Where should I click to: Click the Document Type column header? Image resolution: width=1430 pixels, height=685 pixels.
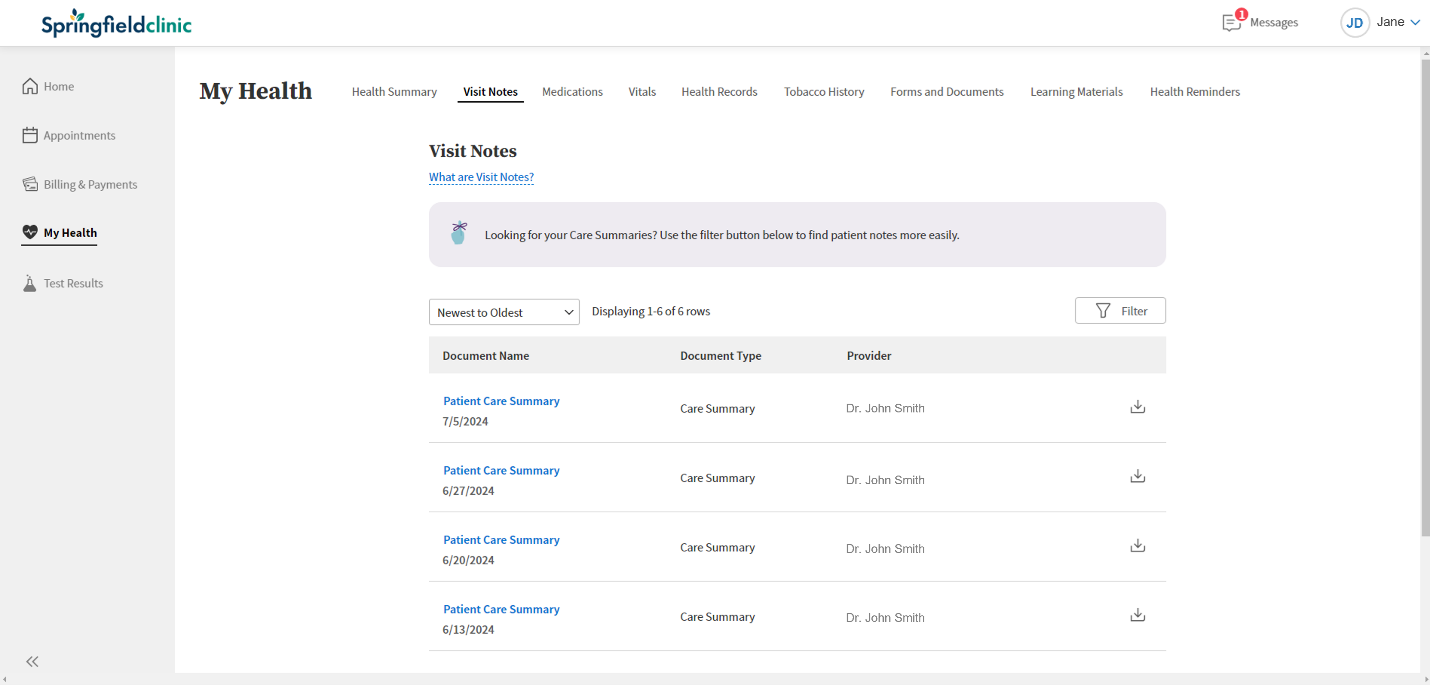[720, 356]
